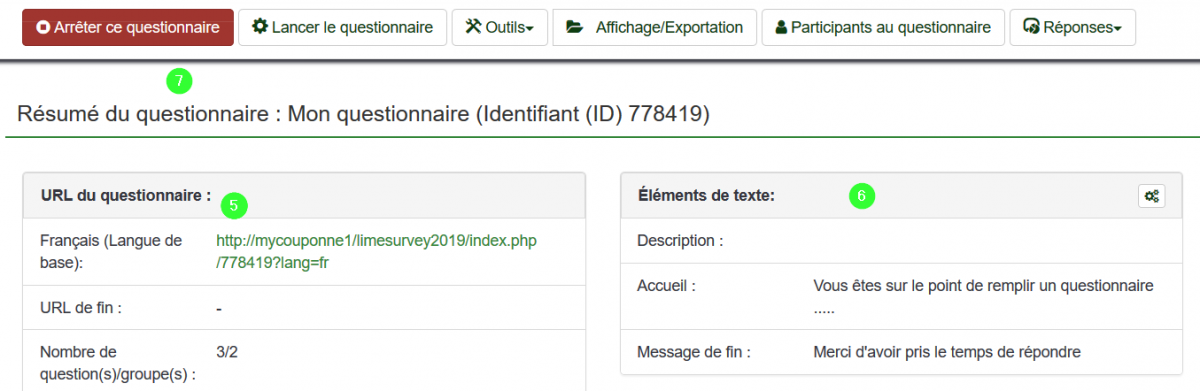Open the mycouponne1 limesurvey2019 survey URL link

[x=383, y=252]
